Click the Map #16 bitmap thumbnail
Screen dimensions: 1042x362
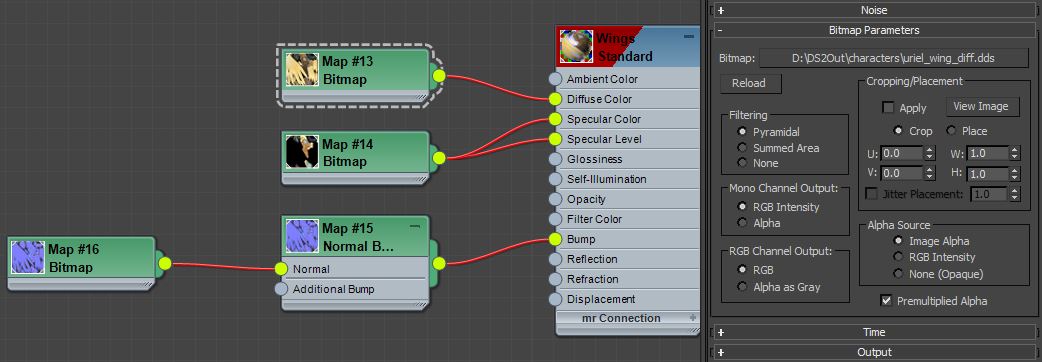click(28, 258)
